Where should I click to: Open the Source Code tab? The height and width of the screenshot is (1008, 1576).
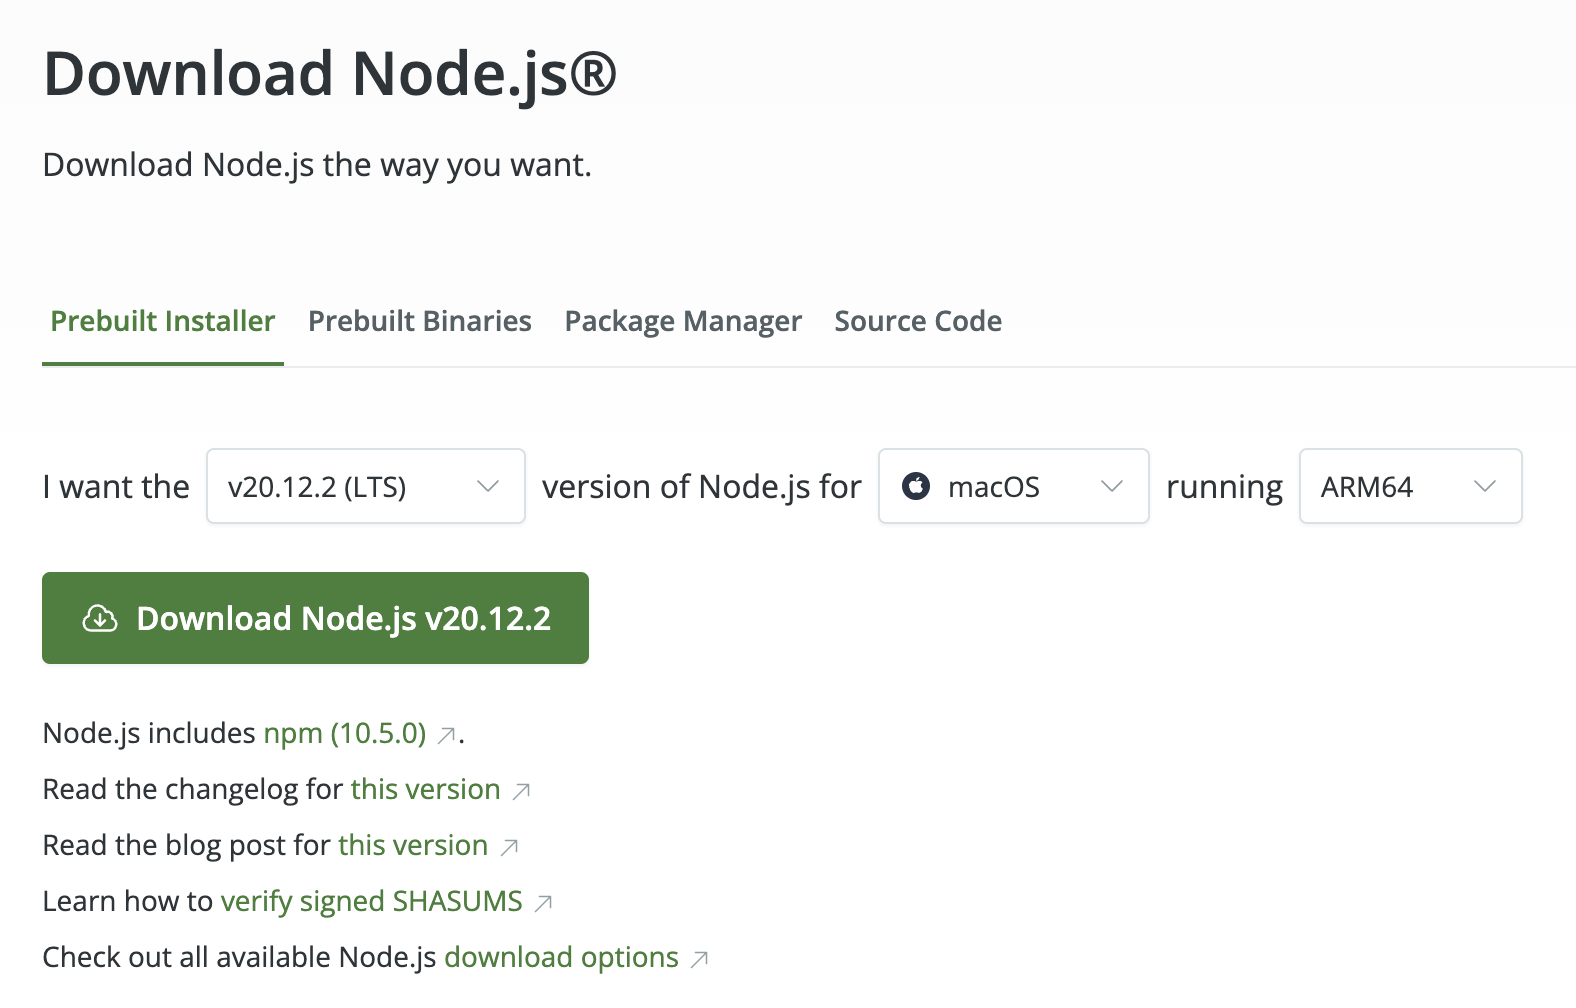(918, 321)
